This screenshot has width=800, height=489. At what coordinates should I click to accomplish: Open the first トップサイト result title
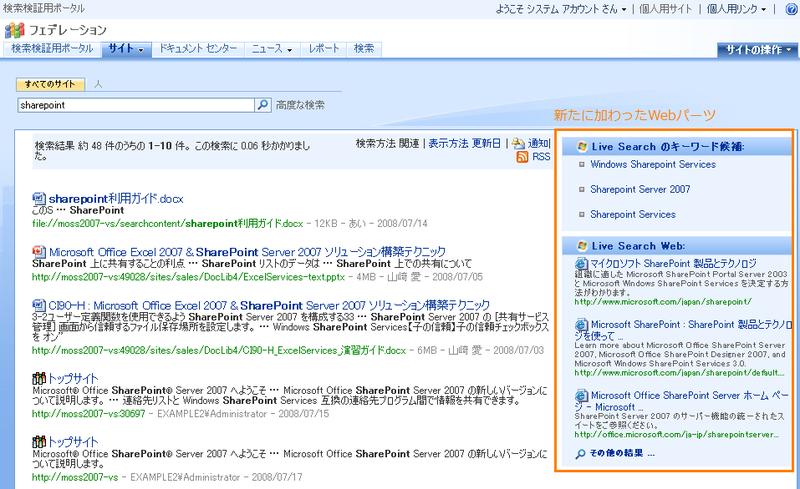[73, 379]
